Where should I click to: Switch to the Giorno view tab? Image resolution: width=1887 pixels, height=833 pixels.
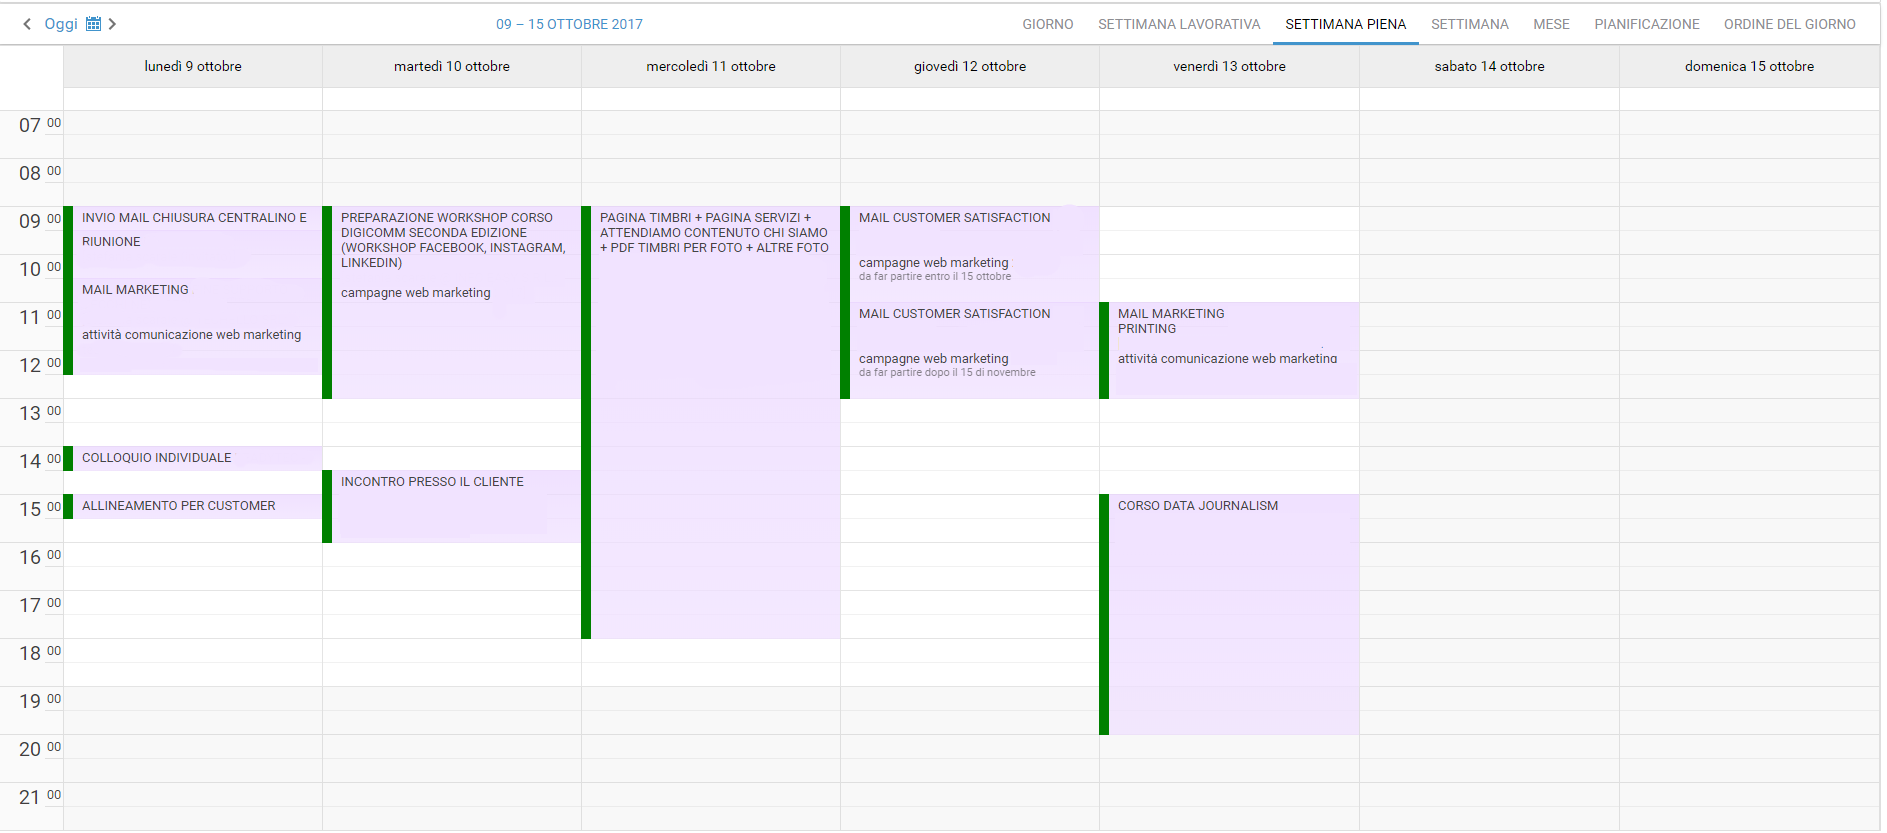(1047, 24)
